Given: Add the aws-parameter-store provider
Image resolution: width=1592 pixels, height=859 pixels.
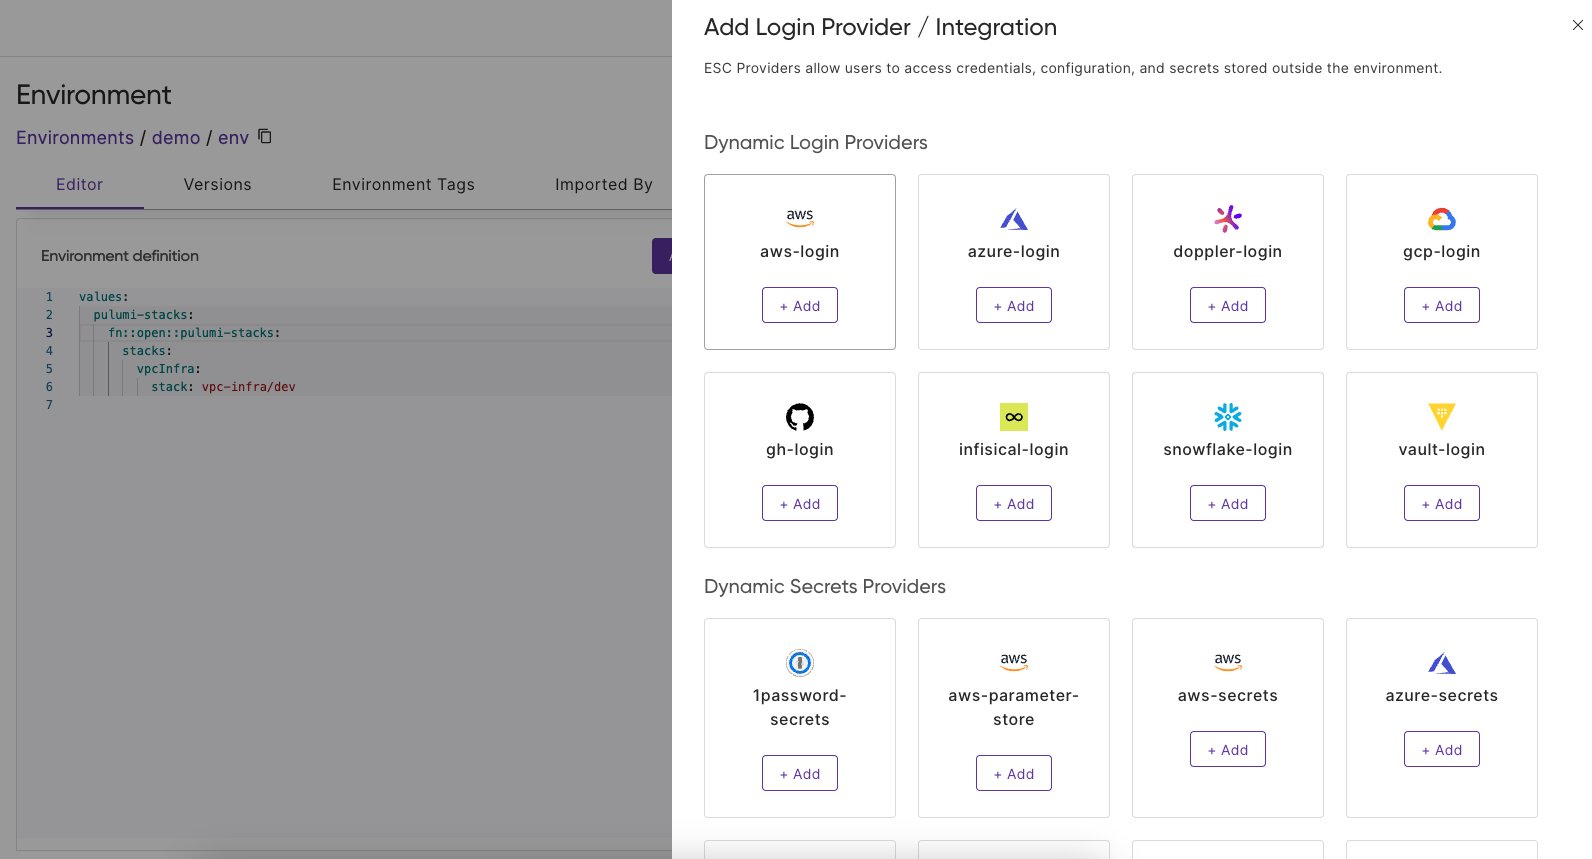Looking at the screenshot, I should (1014, 773).
